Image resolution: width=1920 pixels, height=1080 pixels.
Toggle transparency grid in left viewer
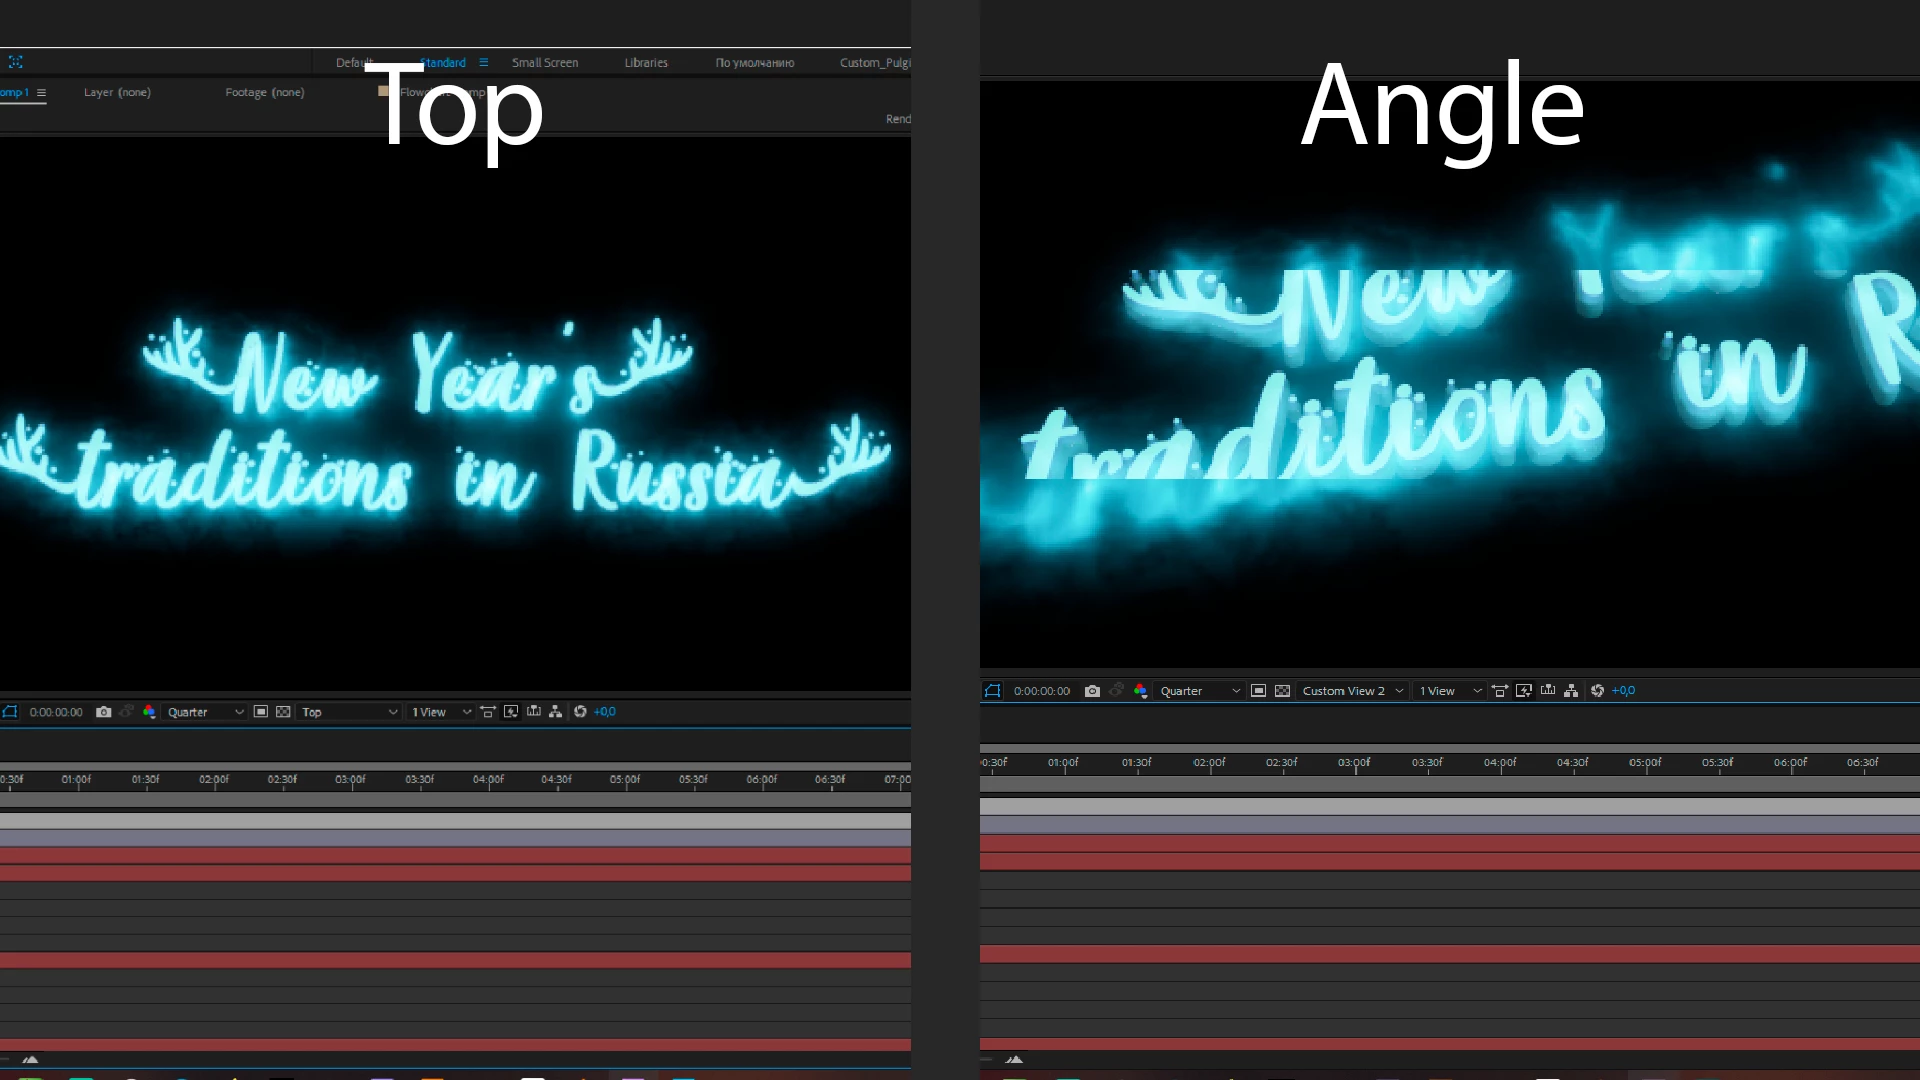point(283,712)
